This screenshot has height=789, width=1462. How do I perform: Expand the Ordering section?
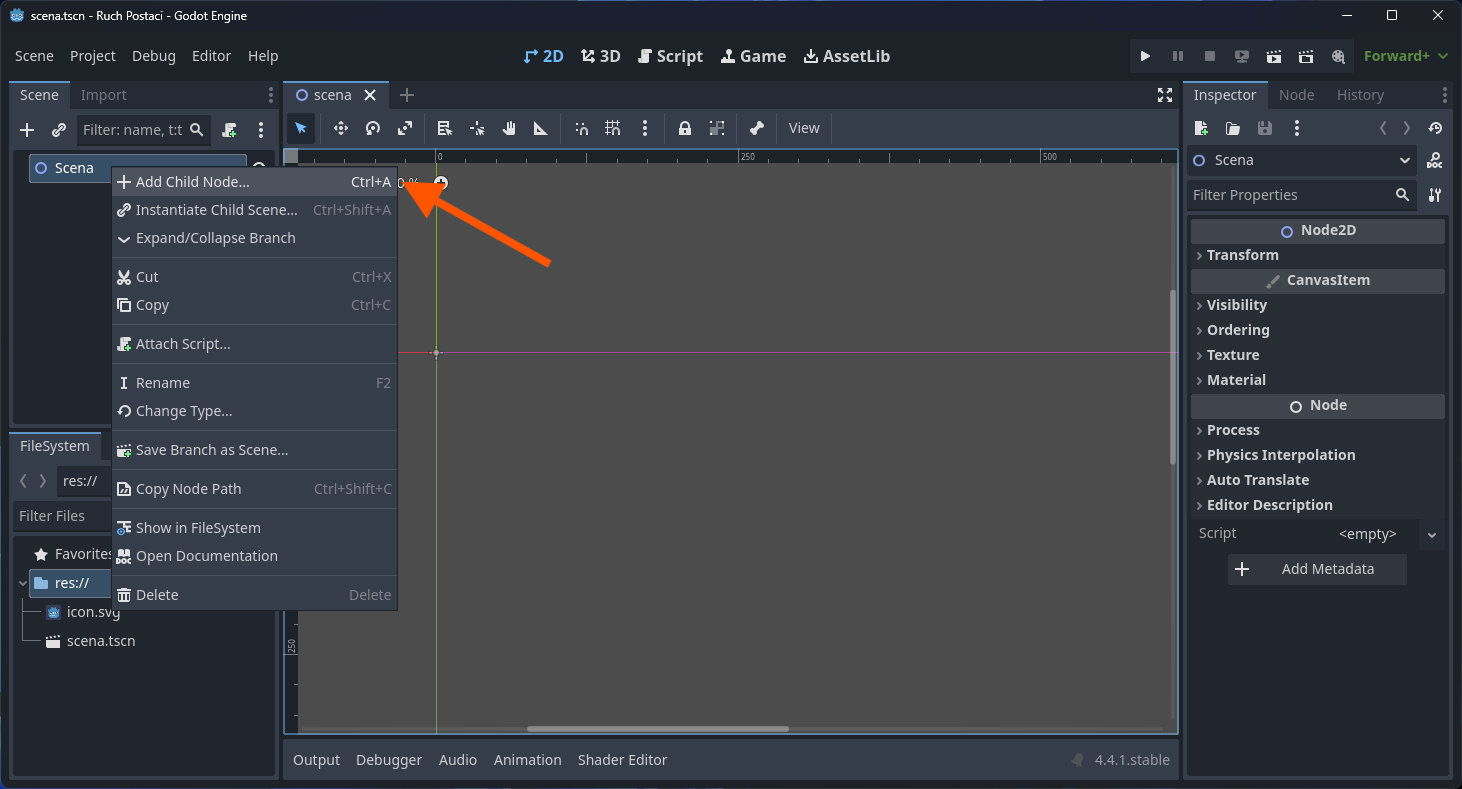(x=1317, y=330)
